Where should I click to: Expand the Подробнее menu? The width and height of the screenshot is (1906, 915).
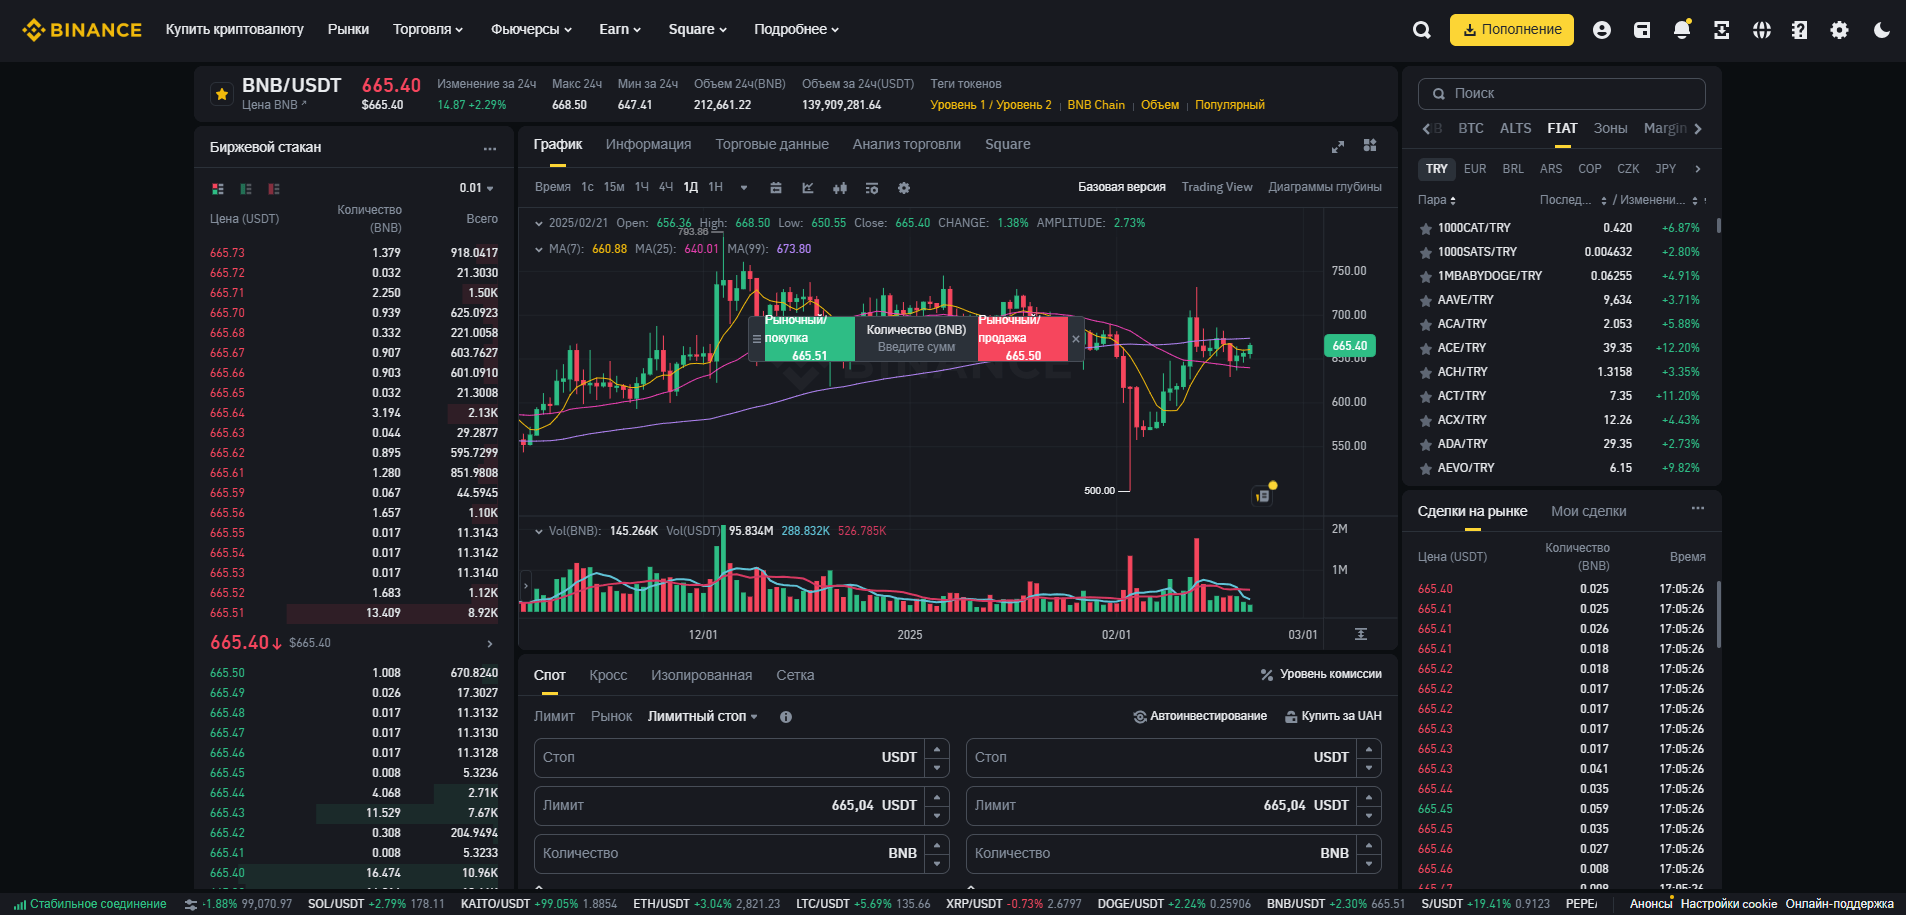pos(796,29)
